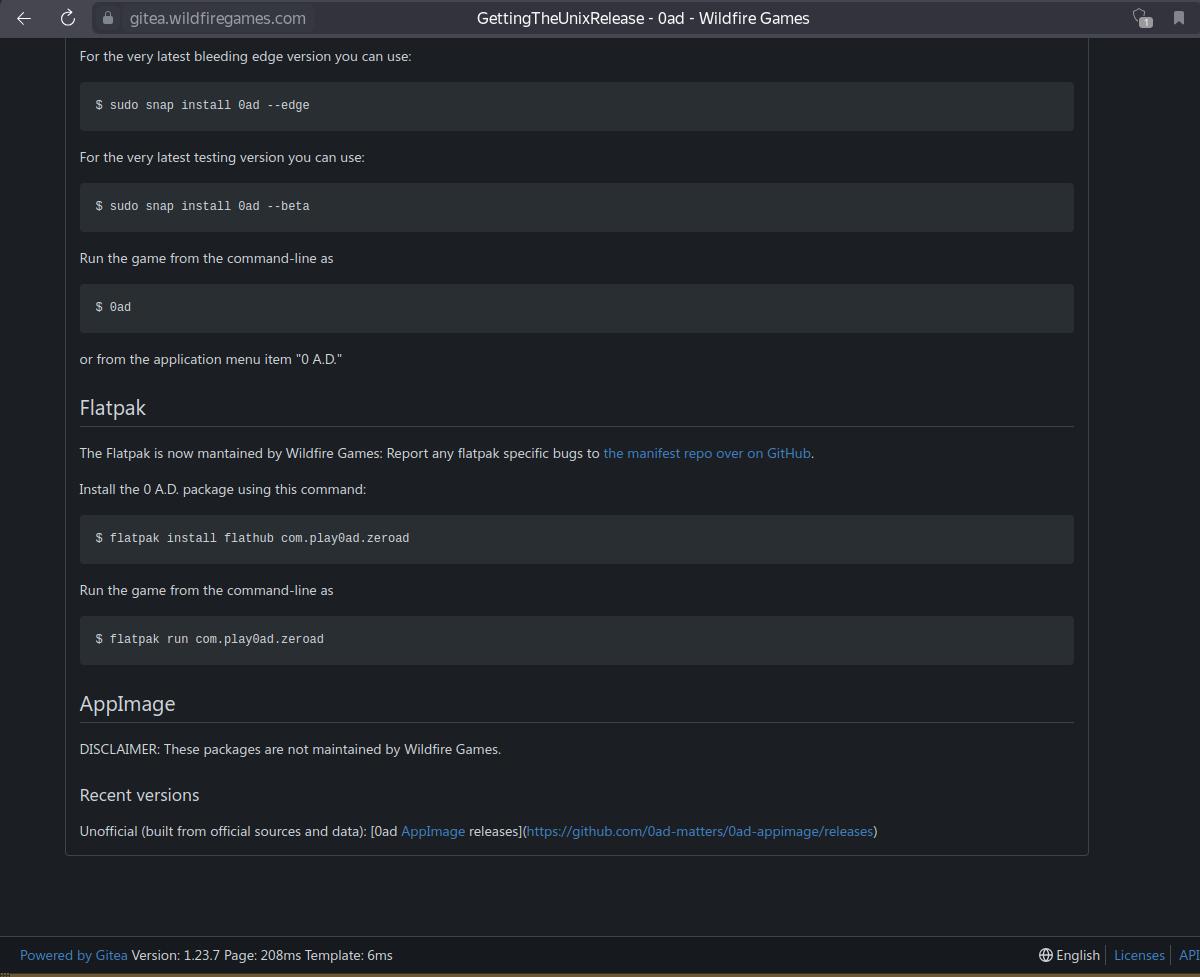
Task: Click the page title in the title bar
Action: pos(643,18)
